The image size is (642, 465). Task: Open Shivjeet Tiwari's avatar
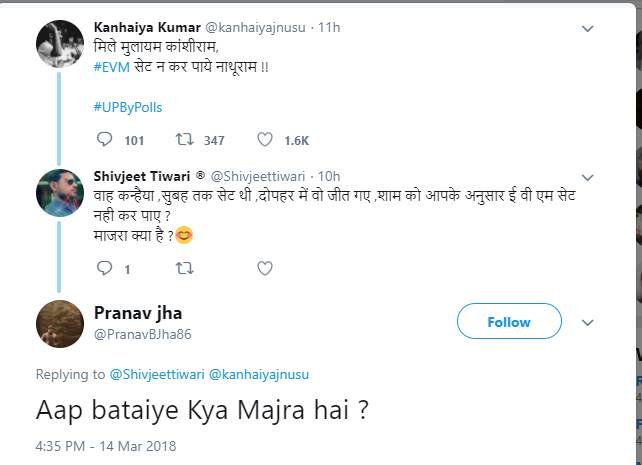(58, 189)
